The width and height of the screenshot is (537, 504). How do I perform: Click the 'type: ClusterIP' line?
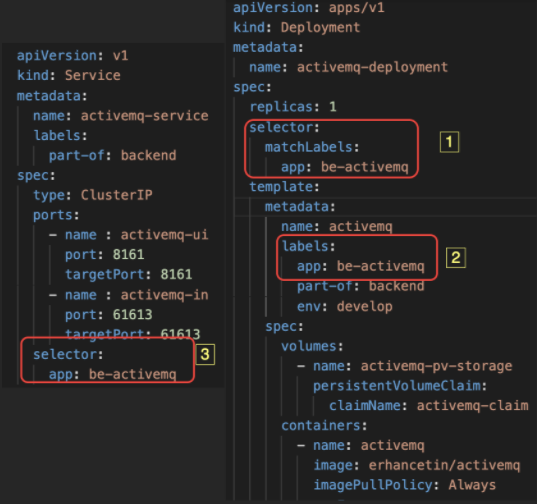[92, 195]
